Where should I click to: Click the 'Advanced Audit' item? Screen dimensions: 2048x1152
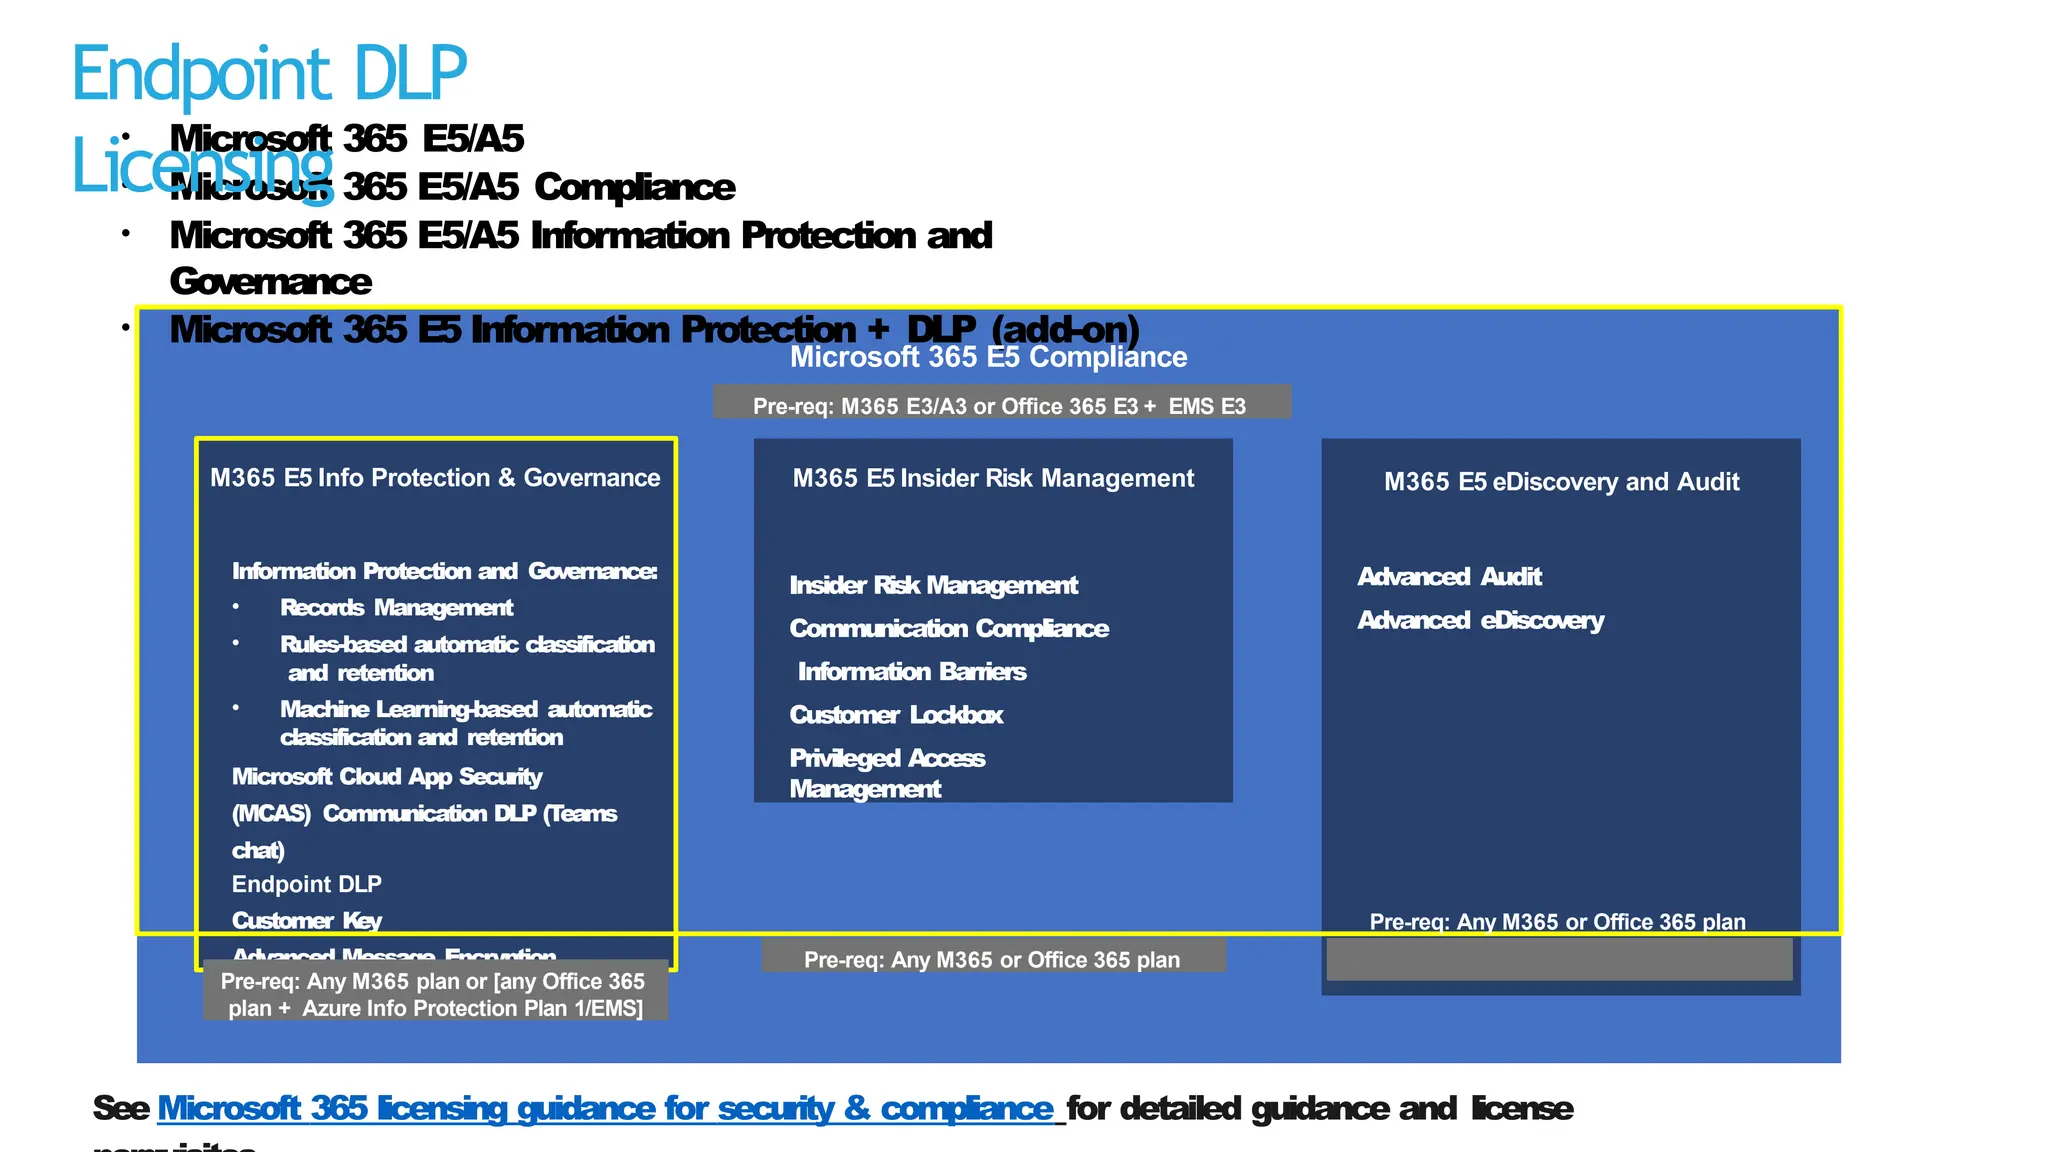pyautogui.click(x=1449, y=577)
